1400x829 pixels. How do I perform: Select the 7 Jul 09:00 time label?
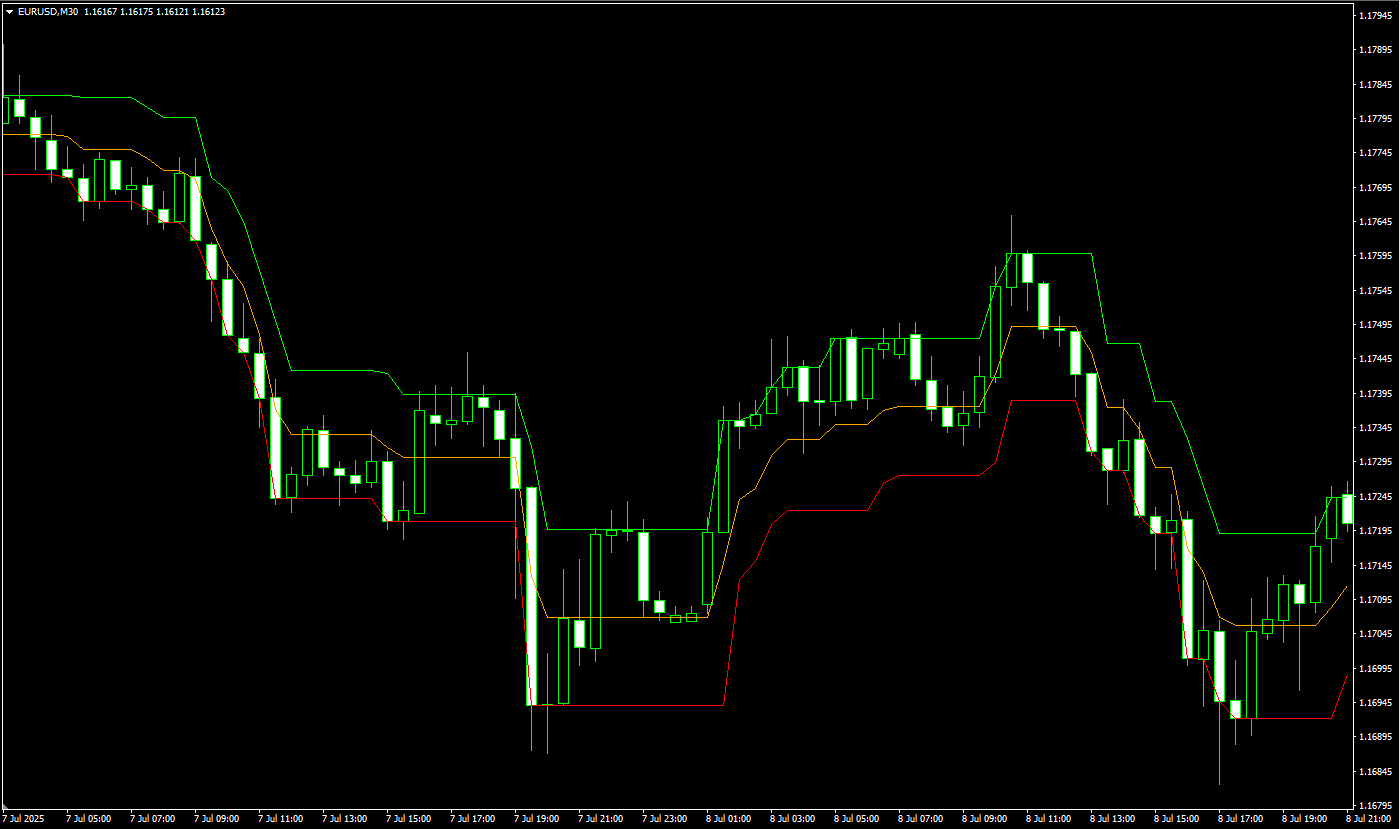coord(216,819)
